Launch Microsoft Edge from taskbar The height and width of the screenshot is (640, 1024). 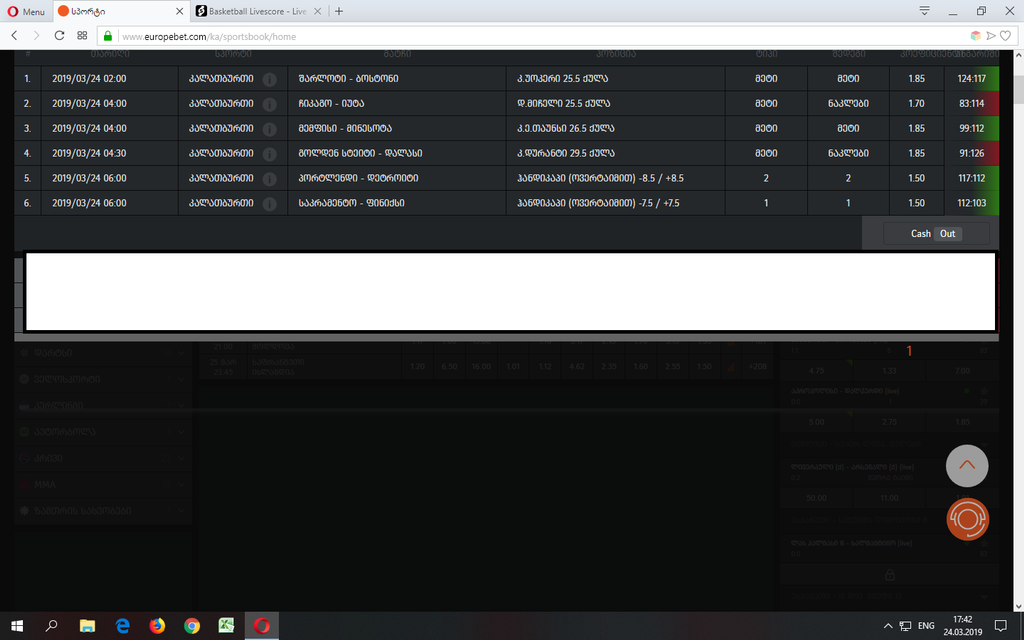click(x=122, y=626)
